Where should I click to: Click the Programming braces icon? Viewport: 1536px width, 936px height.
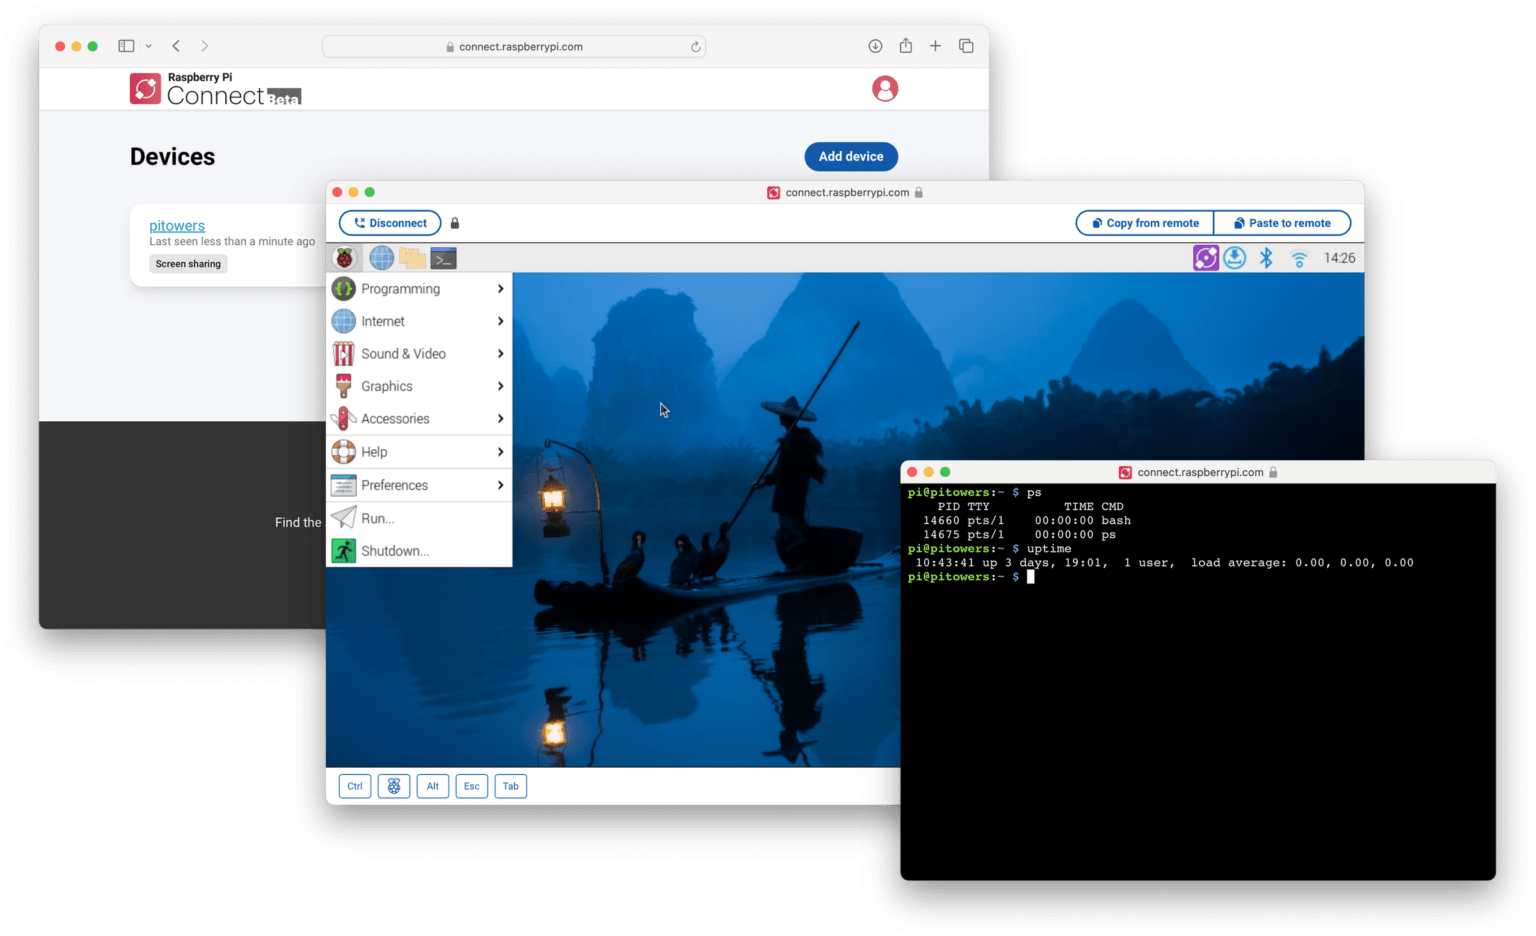coord(344,289)
